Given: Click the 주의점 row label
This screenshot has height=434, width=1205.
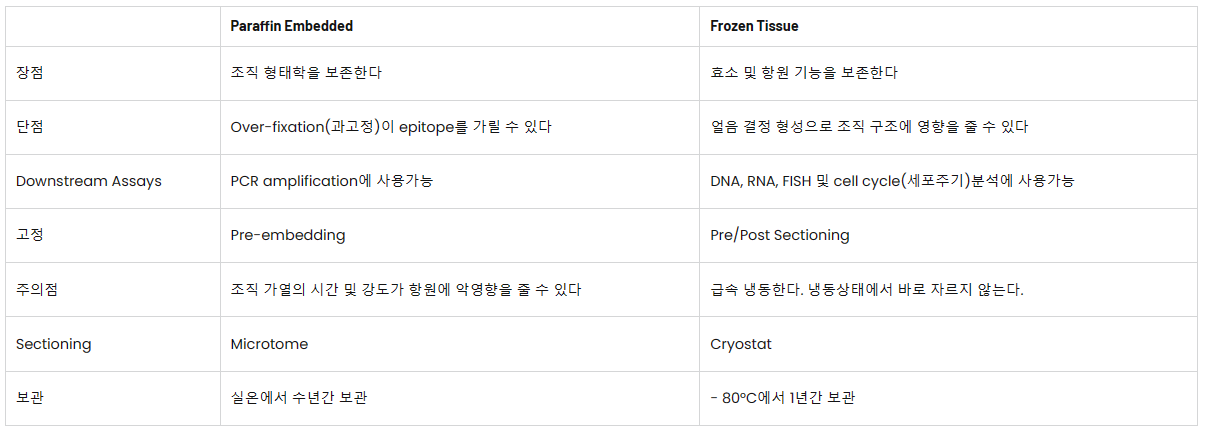Looking at the screenshot, I should click(x=37, y=290).
